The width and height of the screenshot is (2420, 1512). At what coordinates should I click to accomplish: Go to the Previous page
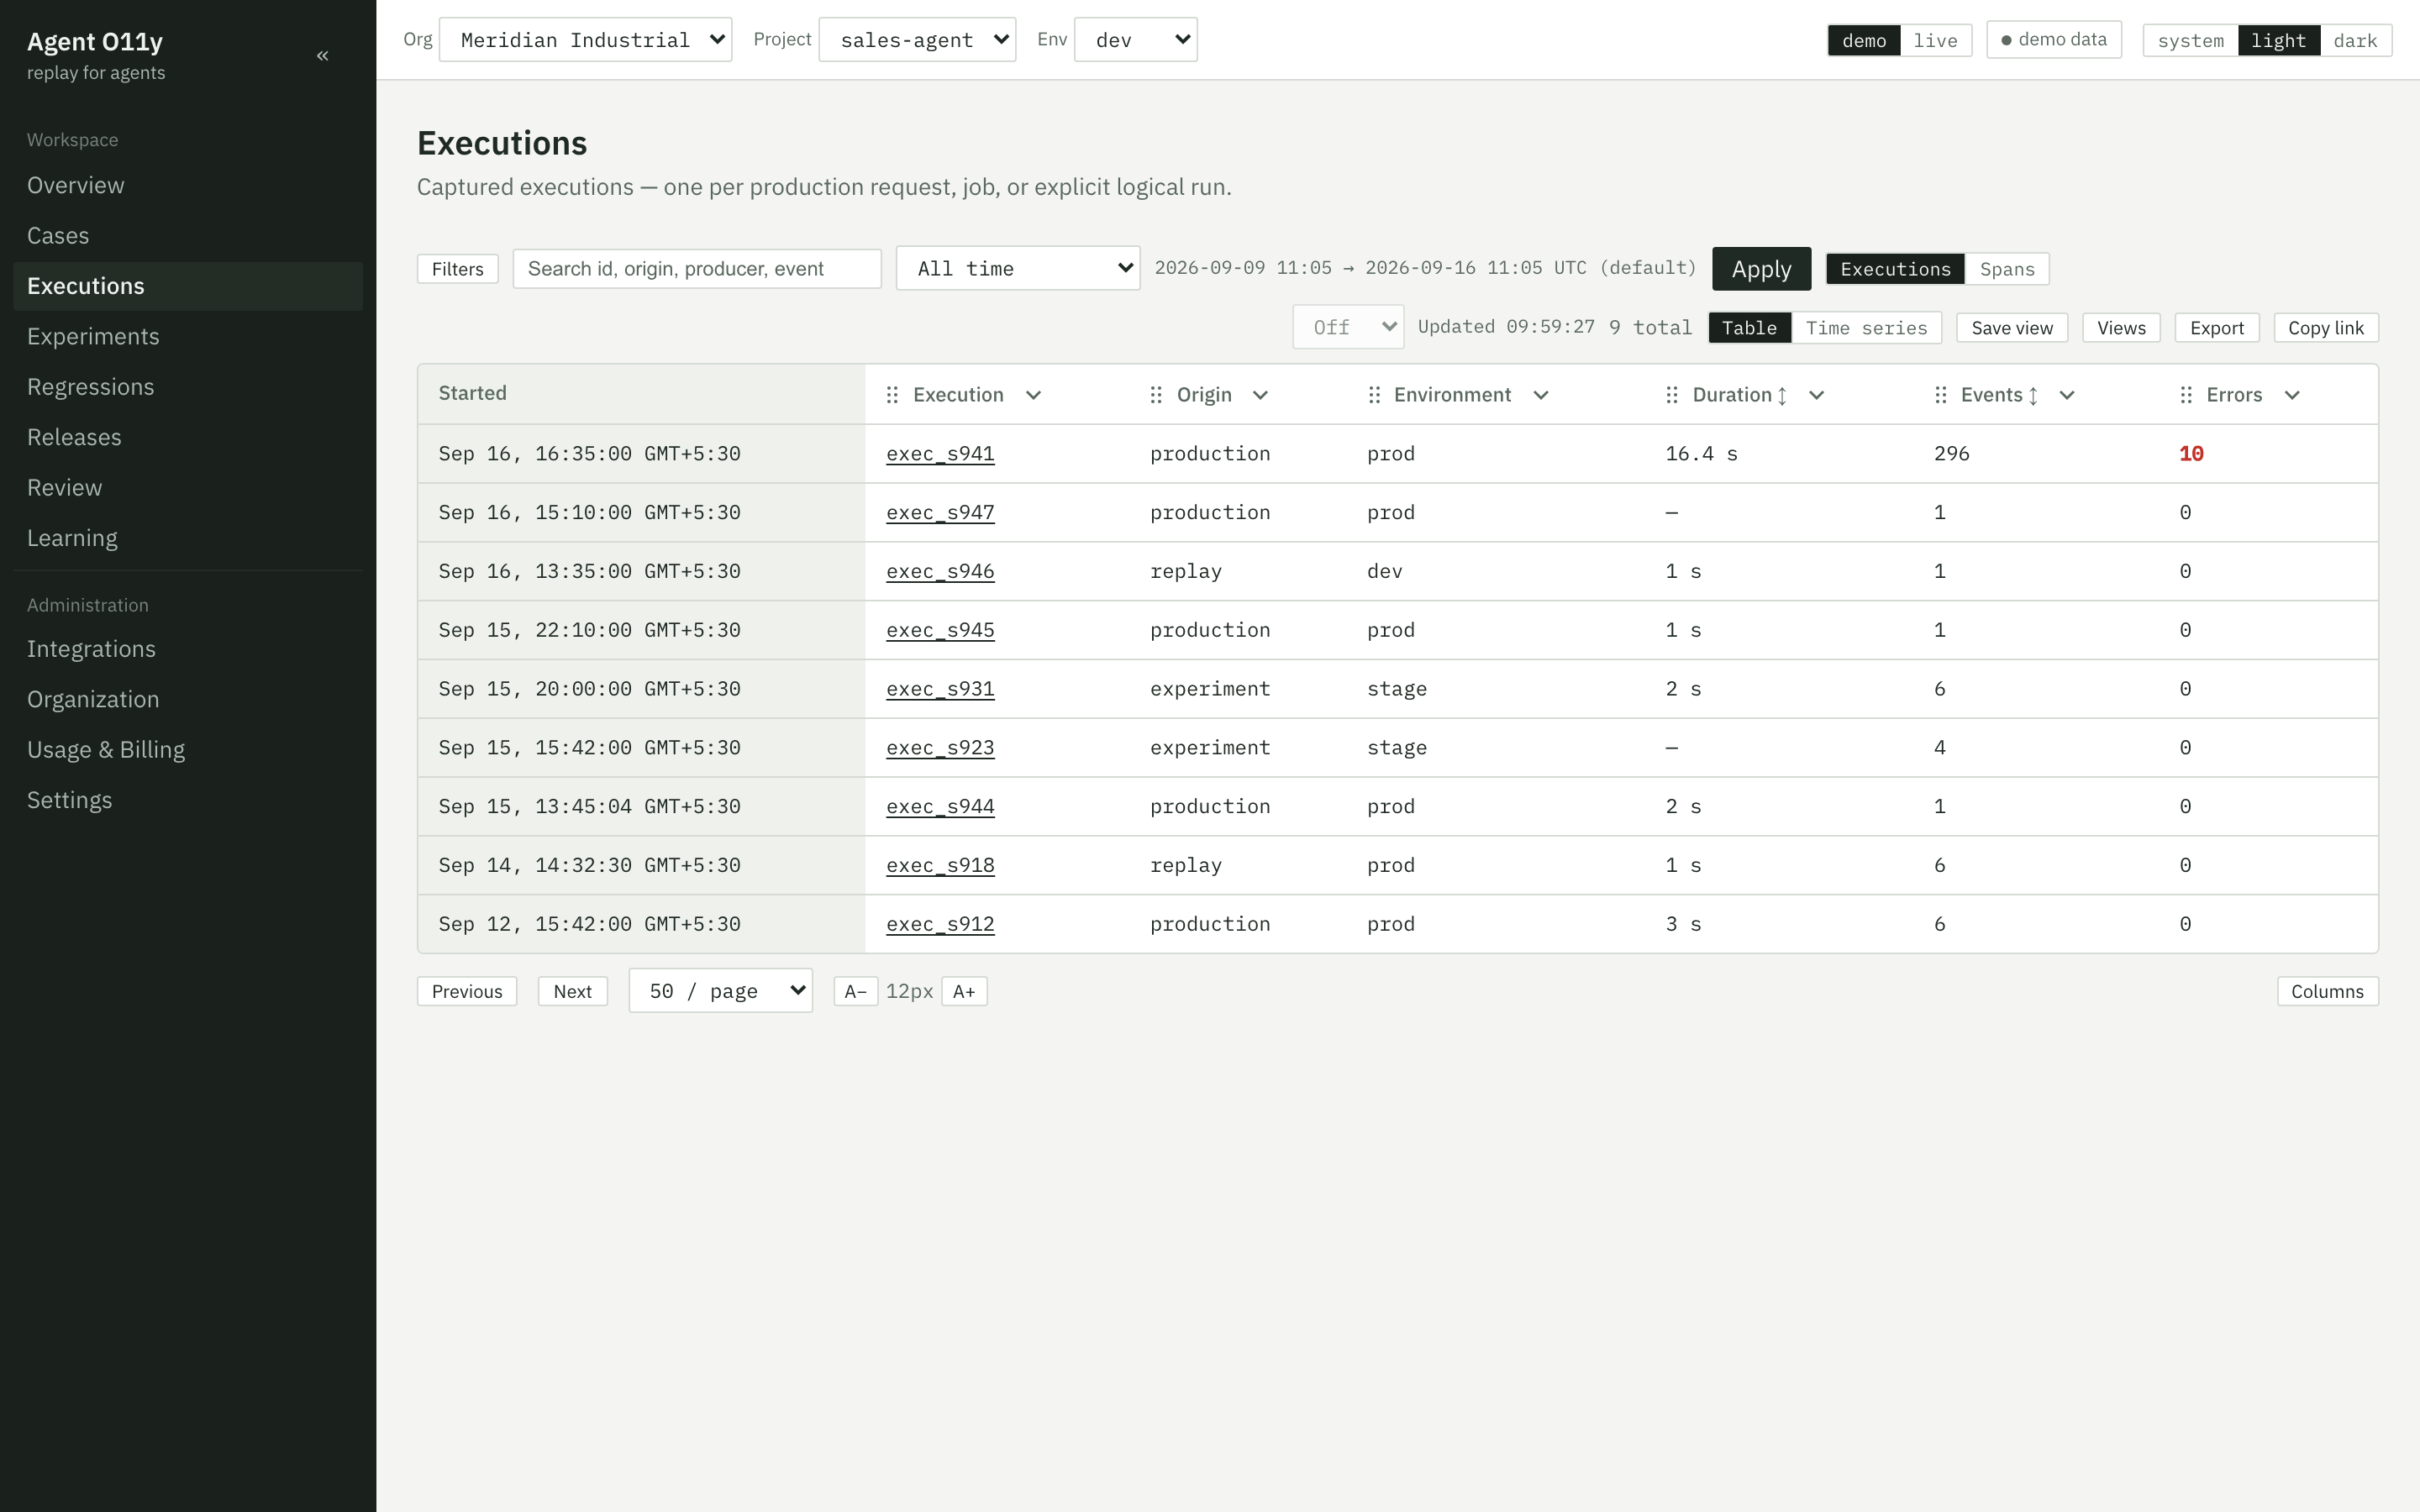pos(467,991)
